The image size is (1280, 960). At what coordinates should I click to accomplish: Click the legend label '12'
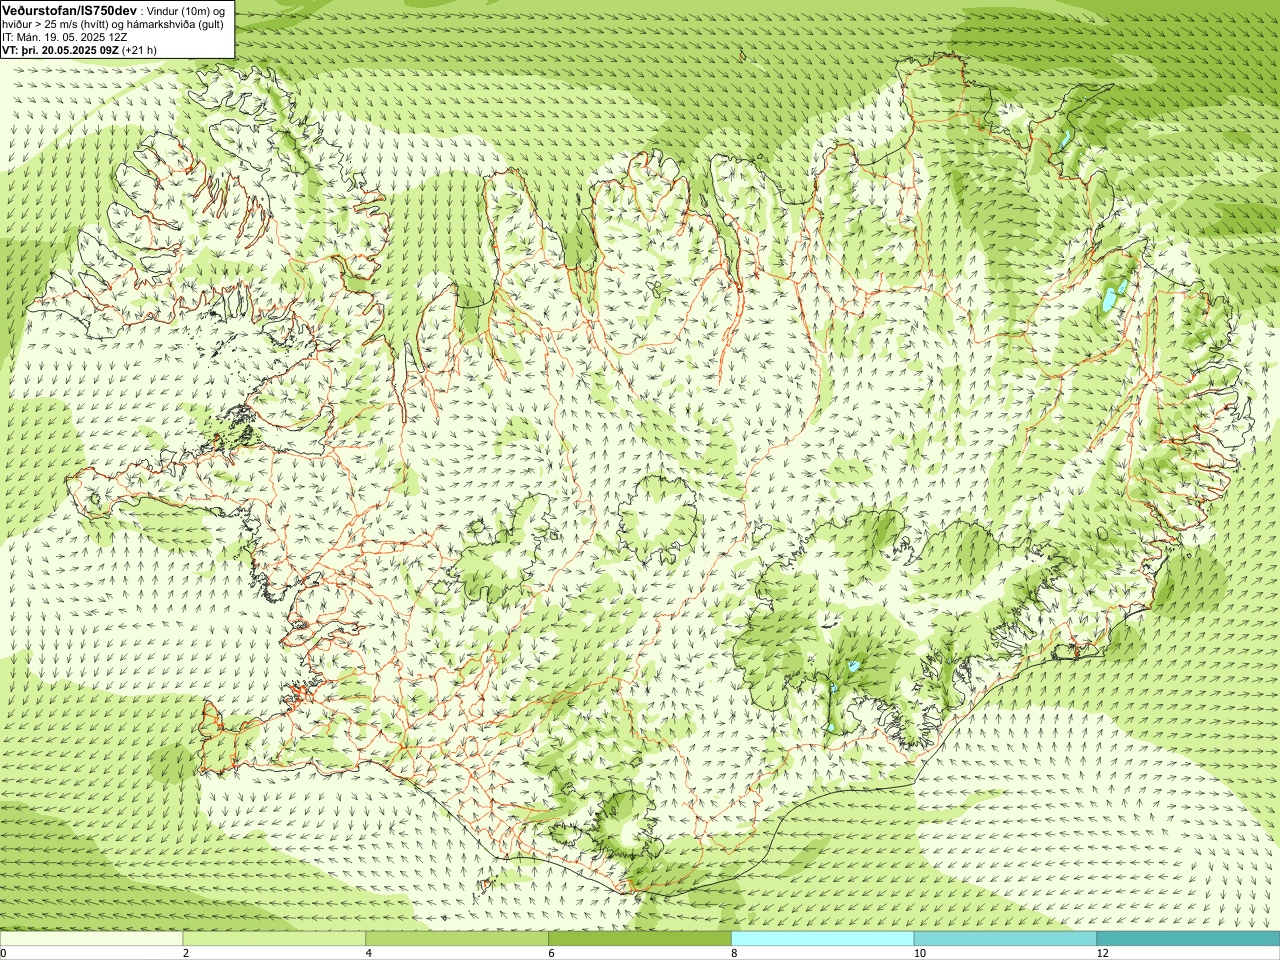(1102, 953)
